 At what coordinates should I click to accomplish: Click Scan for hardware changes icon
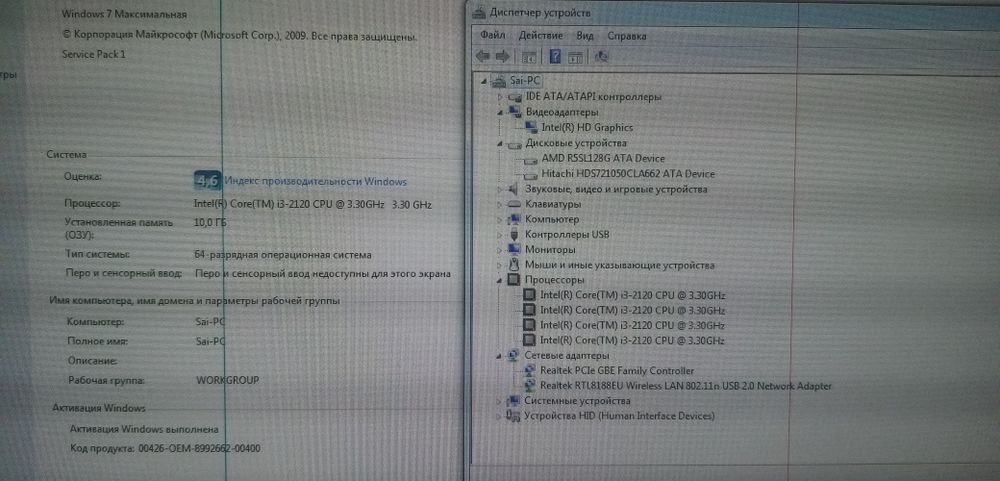pos(601,57)
